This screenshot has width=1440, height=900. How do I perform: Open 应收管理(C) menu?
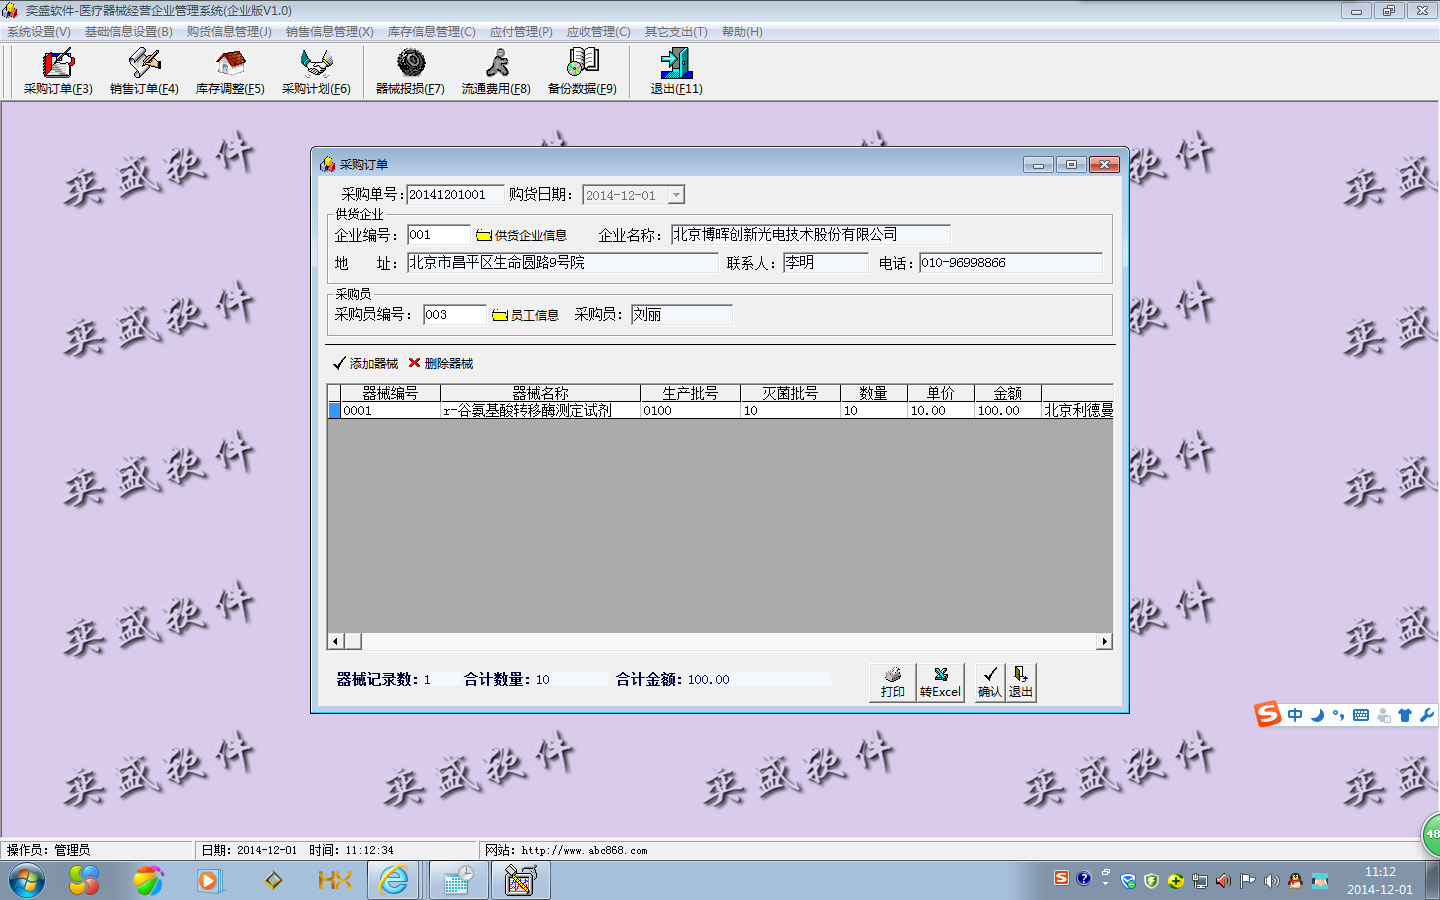(x=599, y=32)
